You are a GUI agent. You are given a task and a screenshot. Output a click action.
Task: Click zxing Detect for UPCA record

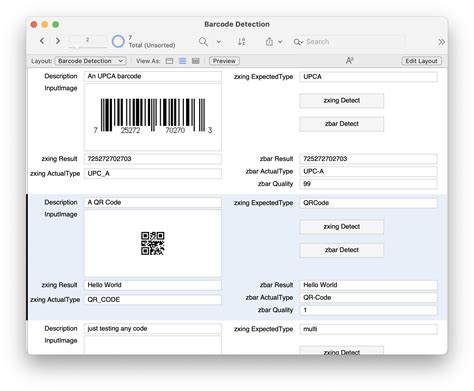point(342,101)
